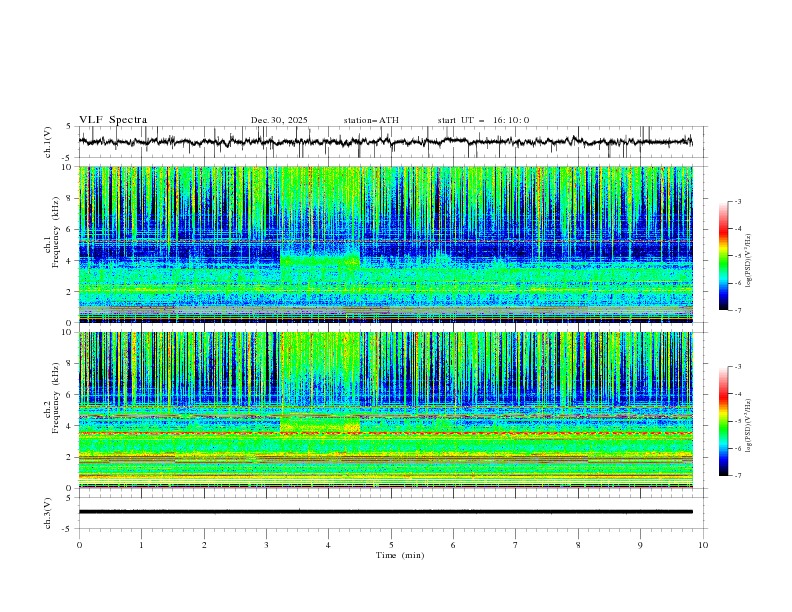Click the ch.3(V) flat waveform trace

[385, 512]
